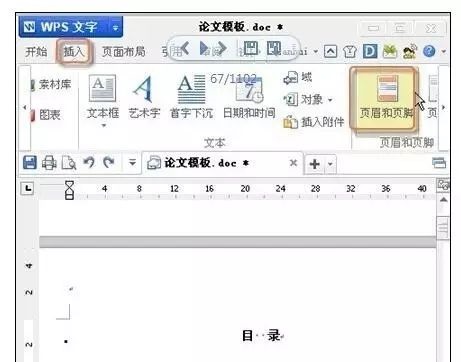
Task: Click the vertical scrollbar up arrow
Action: 443,200
